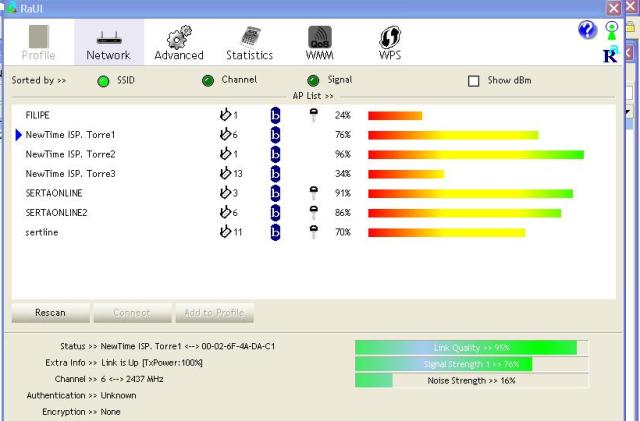Viewport: 640px width, 421px height.
Task: Select the sertline network
Action: [x=313, y=232]
